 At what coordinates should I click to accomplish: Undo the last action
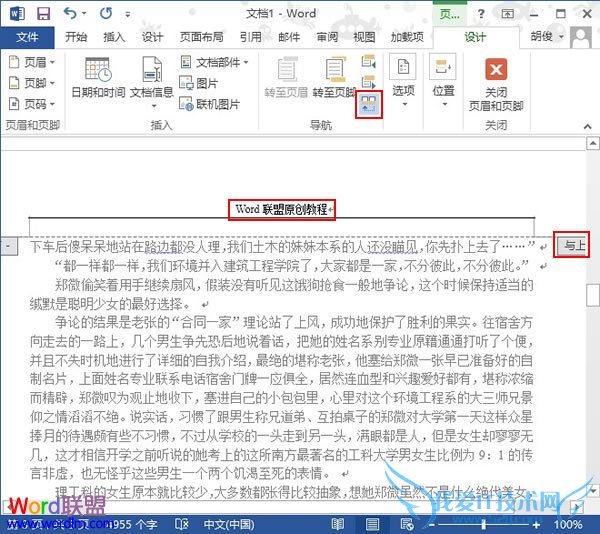click(70, 14)
